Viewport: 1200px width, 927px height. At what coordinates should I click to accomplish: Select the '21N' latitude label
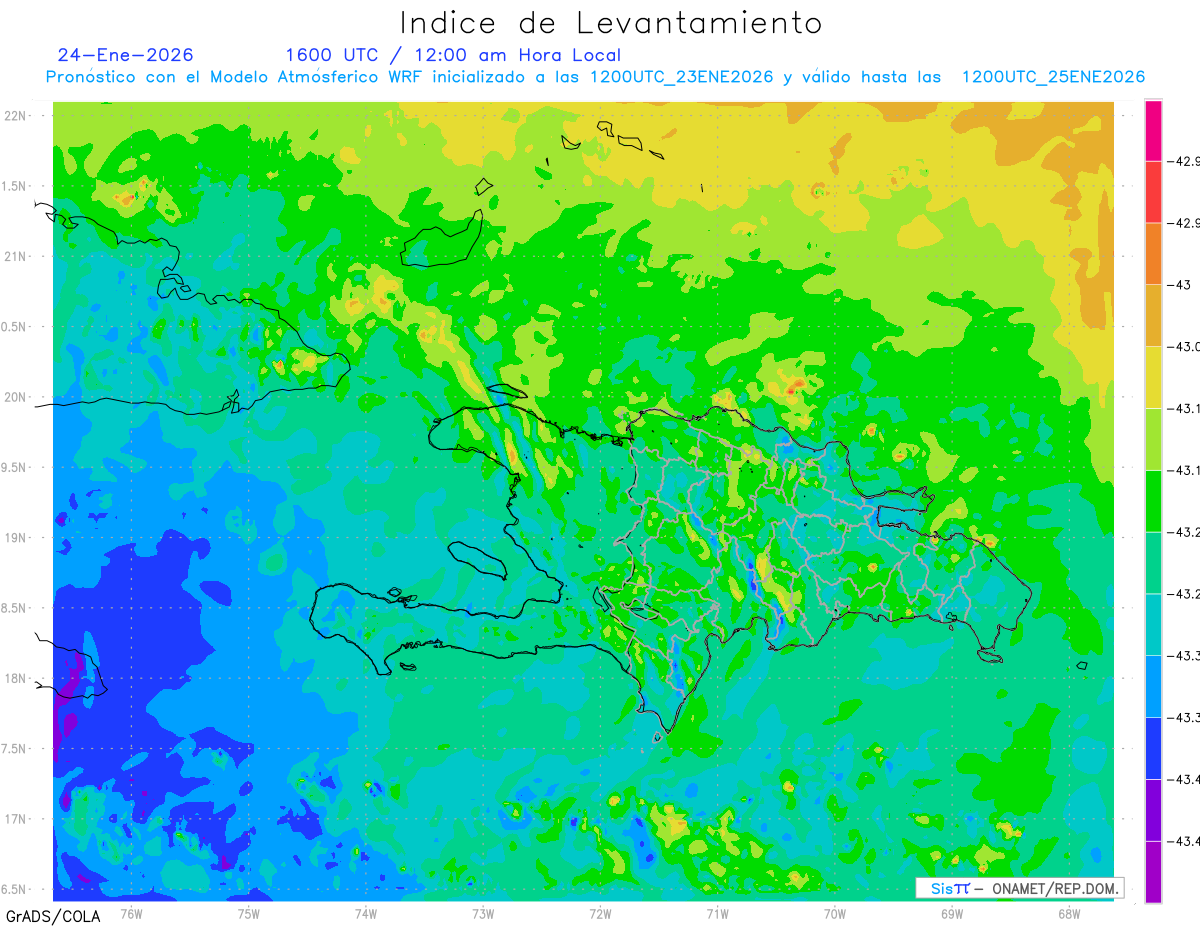[16, 256]
